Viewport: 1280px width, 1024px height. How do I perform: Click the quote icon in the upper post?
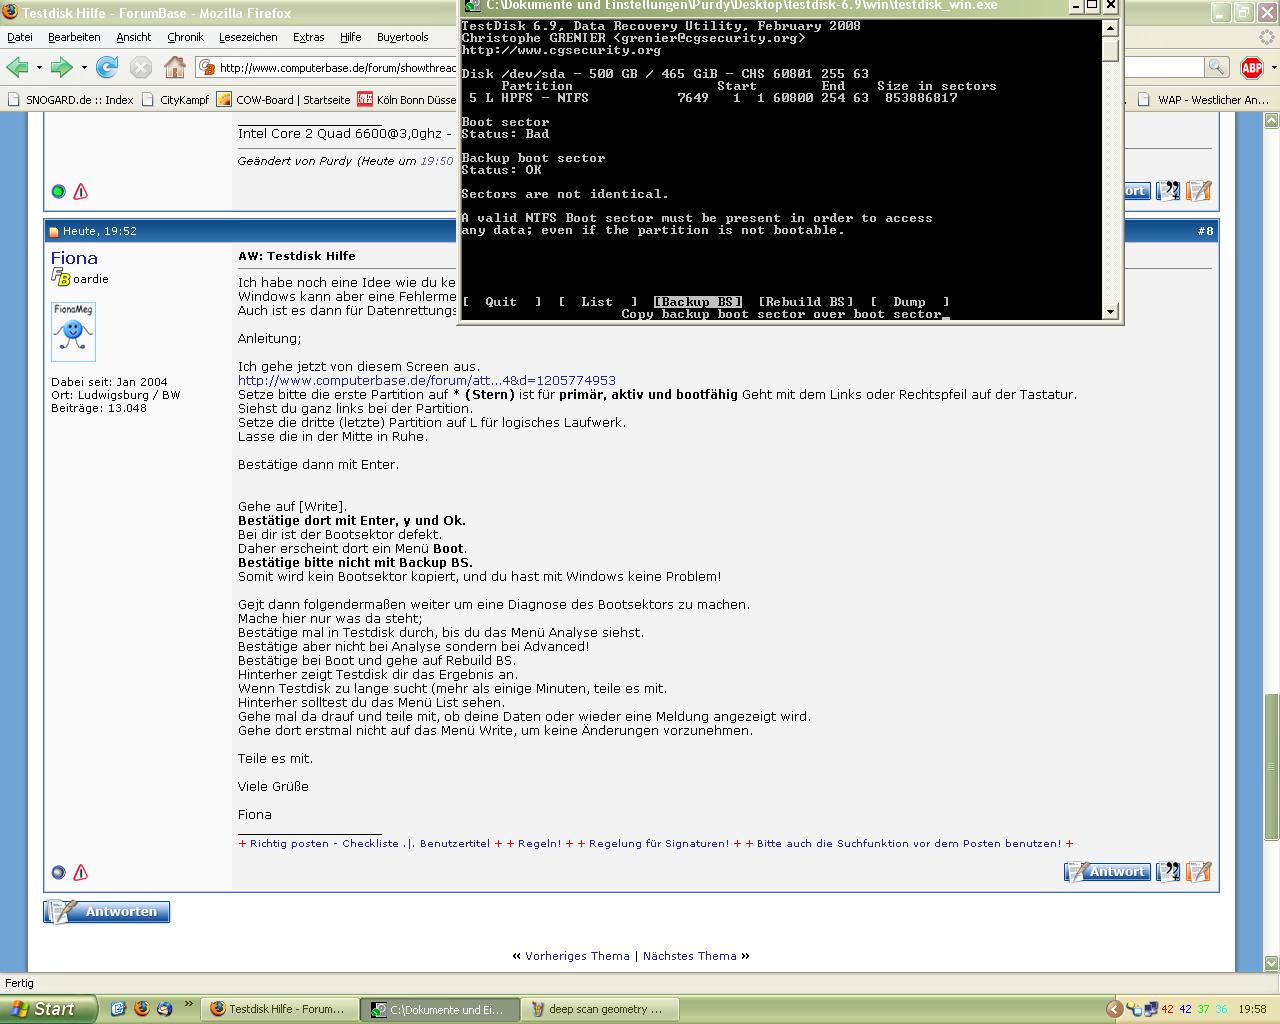[x=1167, y=191]
